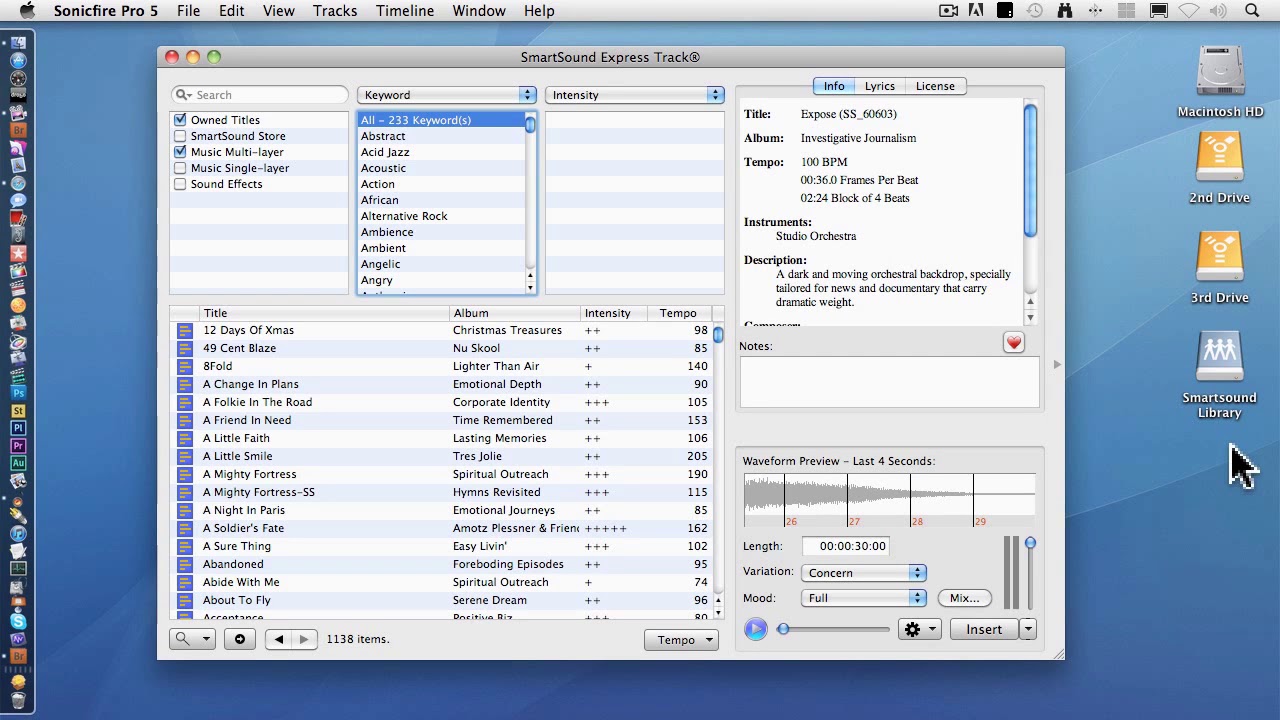The image size is (1280, 720).
Task: Click the track icon beside Abandoned
Action: coord(184,564)
